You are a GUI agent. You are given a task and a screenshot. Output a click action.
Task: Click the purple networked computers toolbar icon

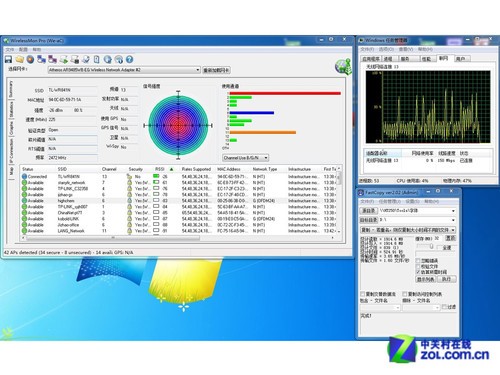pos(52,60)
